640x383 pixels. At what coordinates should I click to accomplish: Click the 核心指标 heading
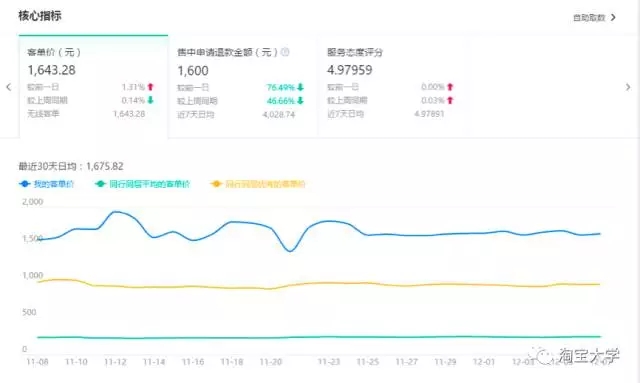coord(40,16)
